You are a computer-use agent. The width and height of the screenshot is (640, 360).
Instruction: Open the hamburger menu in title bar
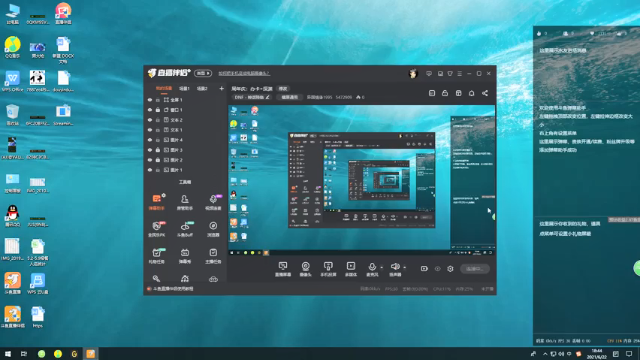click(x=460, y=73)
